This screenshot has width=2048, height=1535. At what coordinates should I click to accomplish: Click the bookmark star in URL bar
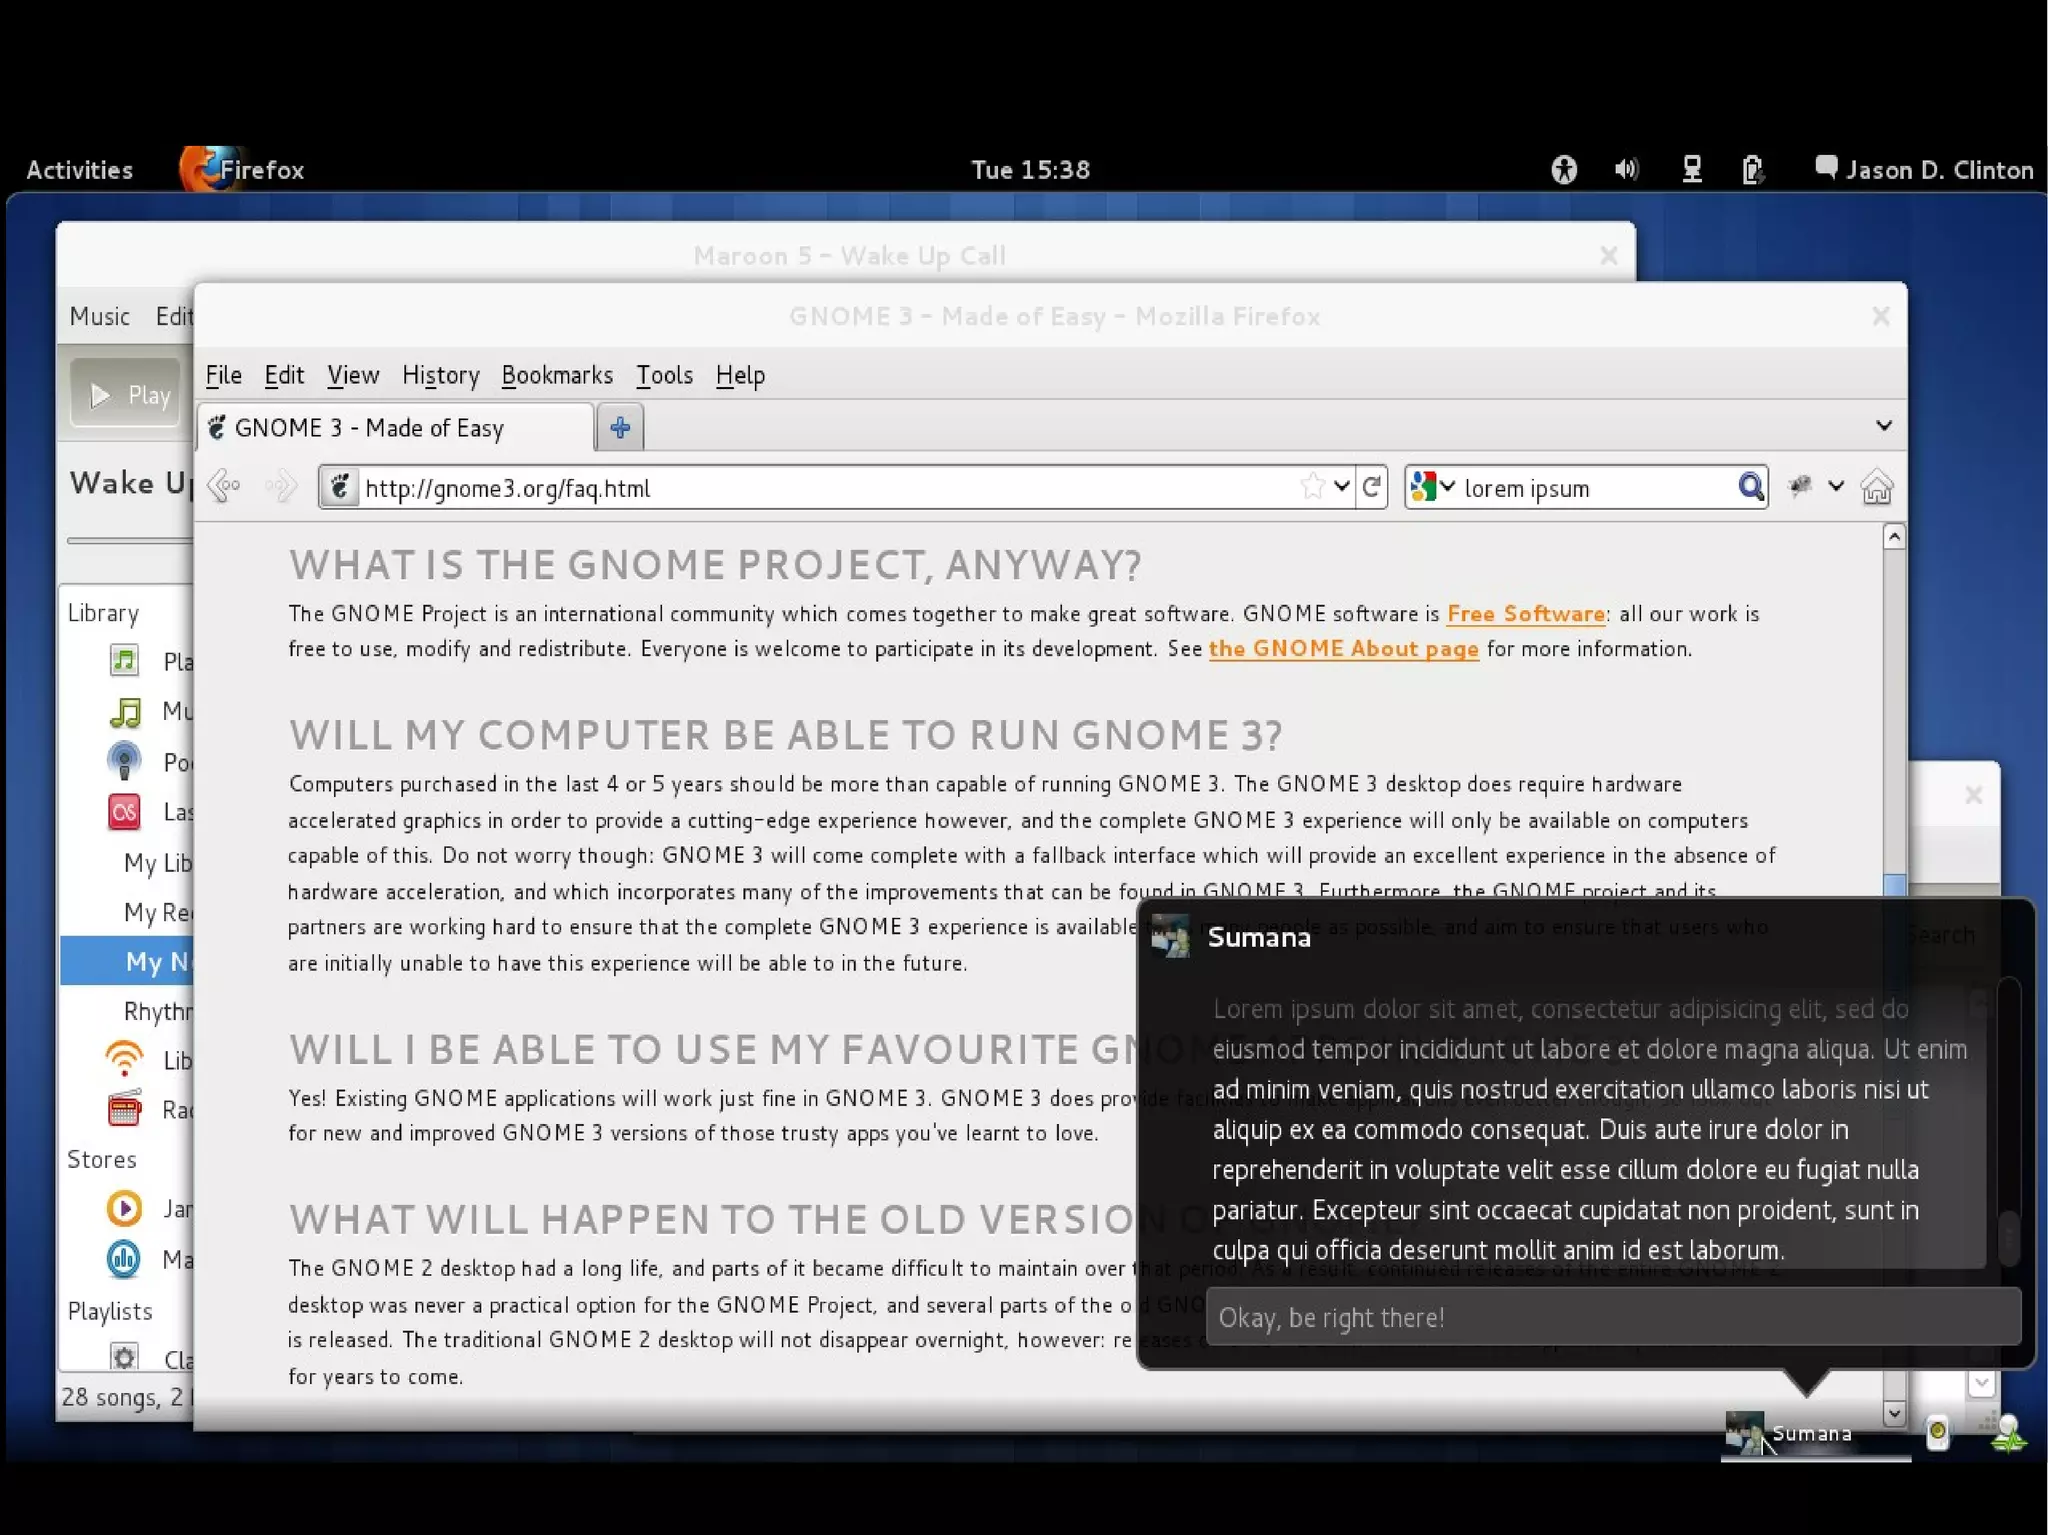1313,487
